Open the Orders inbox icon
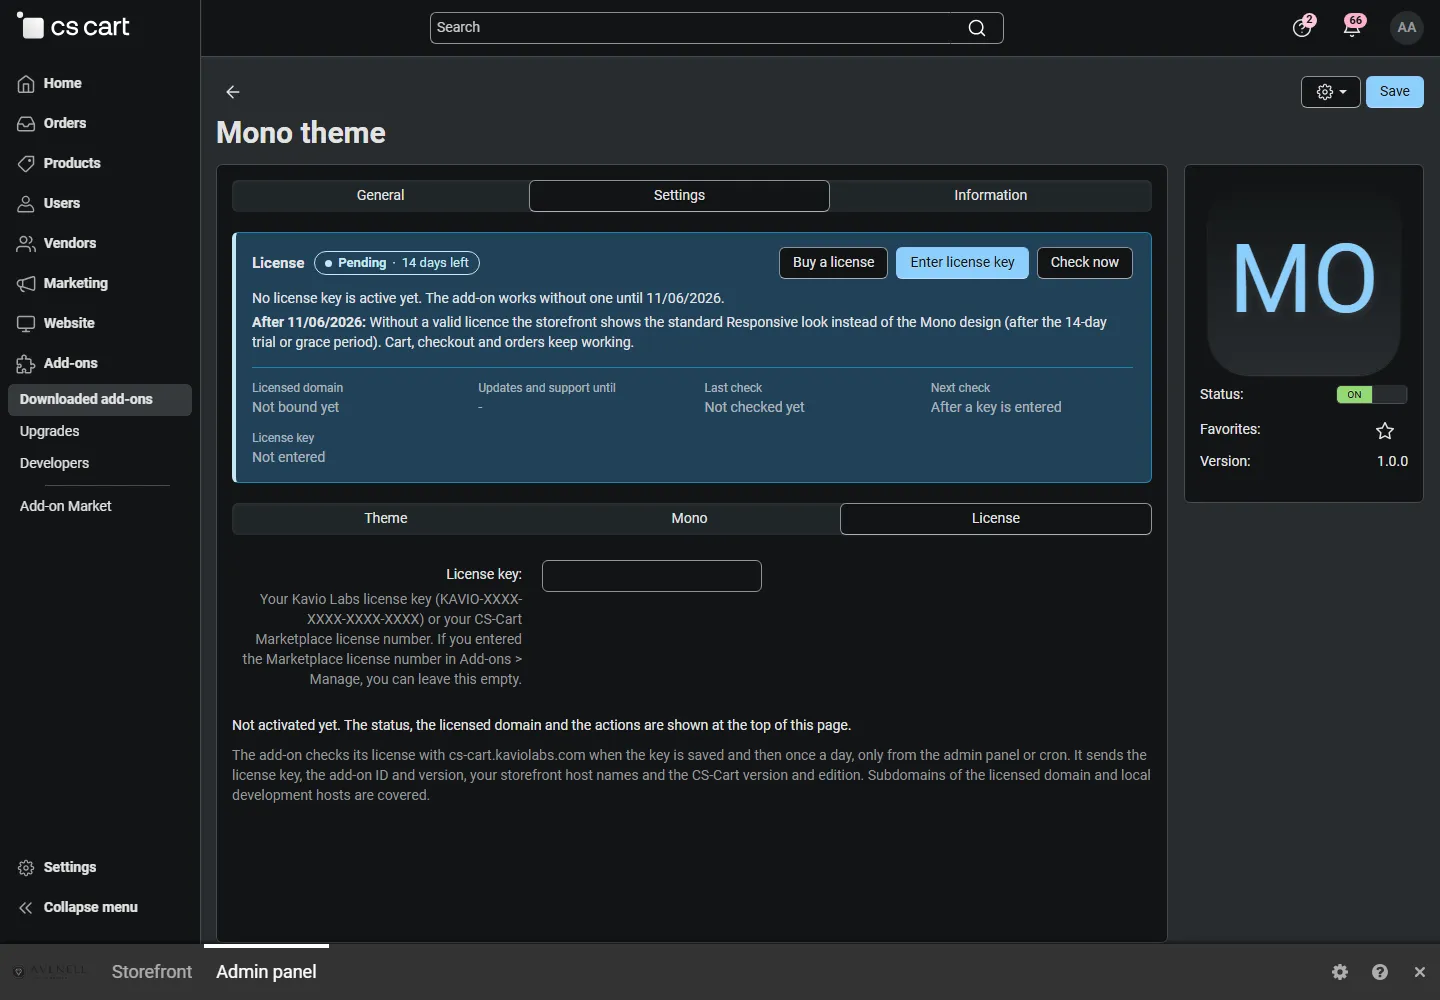This screenshot has height=1000, width=1440. pos(26,123)
